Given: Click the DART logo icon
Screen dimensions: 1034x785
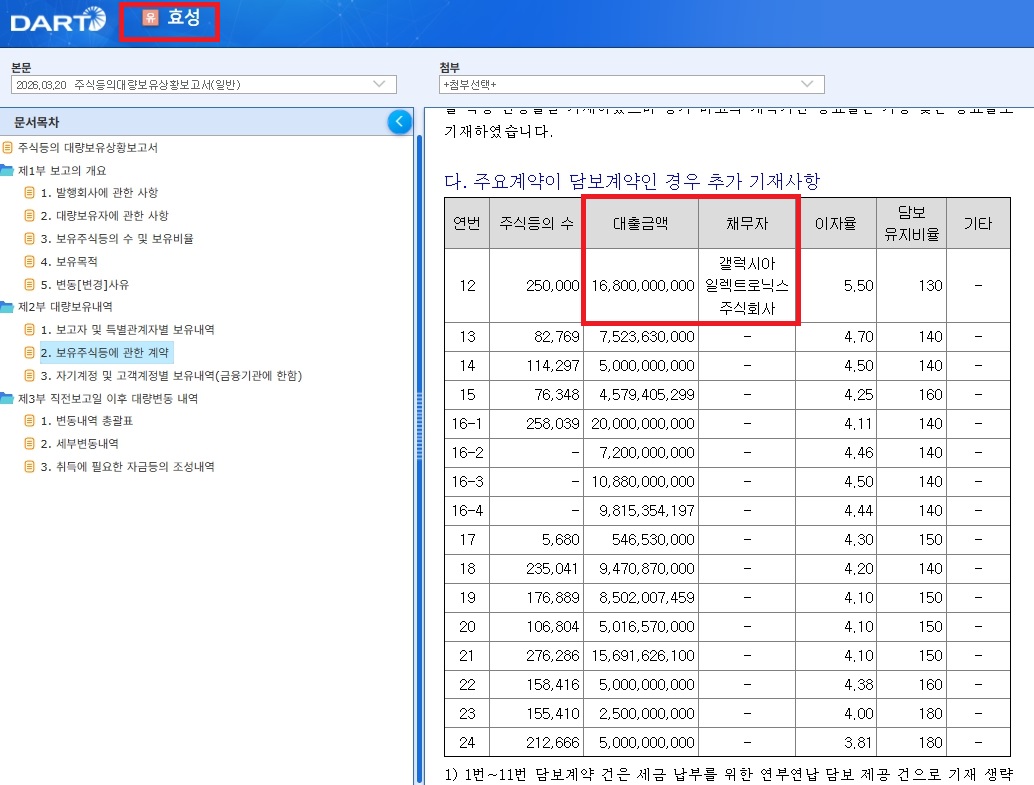Looking at the screenshot, I should click(x=58, y=20).
